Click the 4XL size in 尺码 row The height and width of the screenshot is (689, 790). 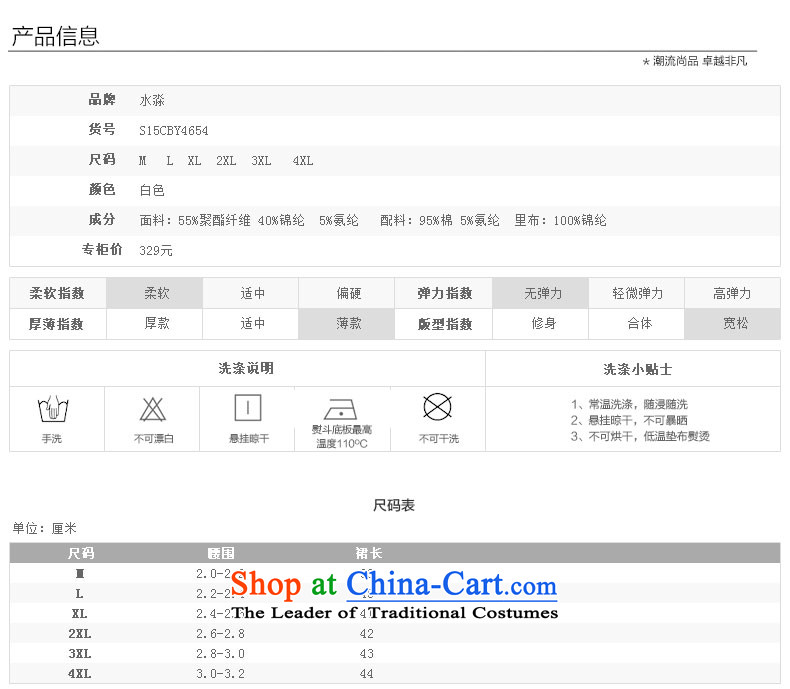tap(302, 160)
